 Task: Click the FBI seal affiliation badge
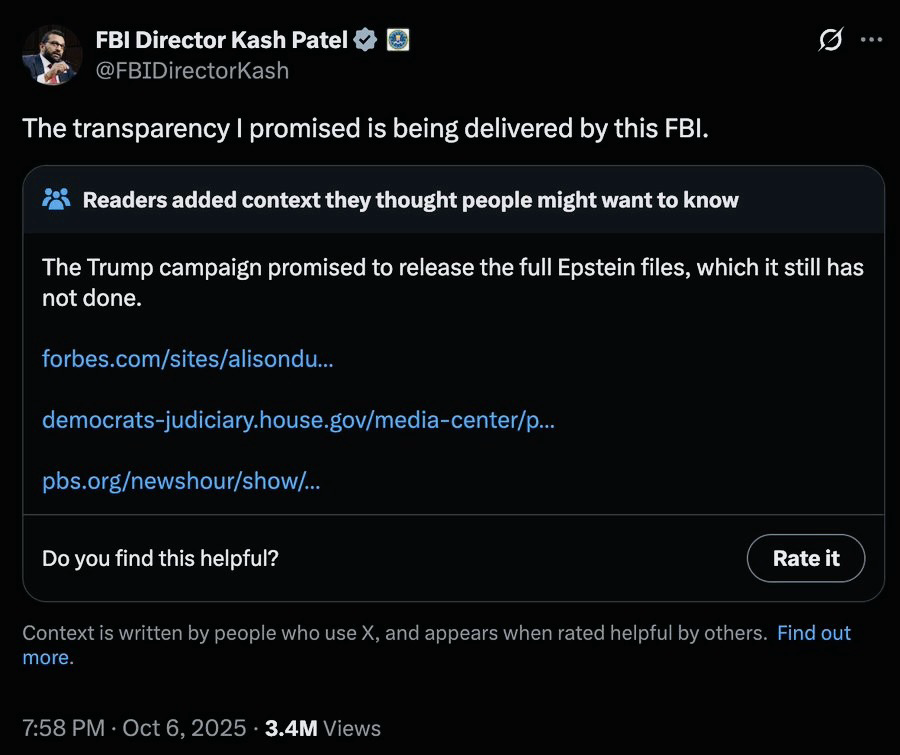coord(397,40)
